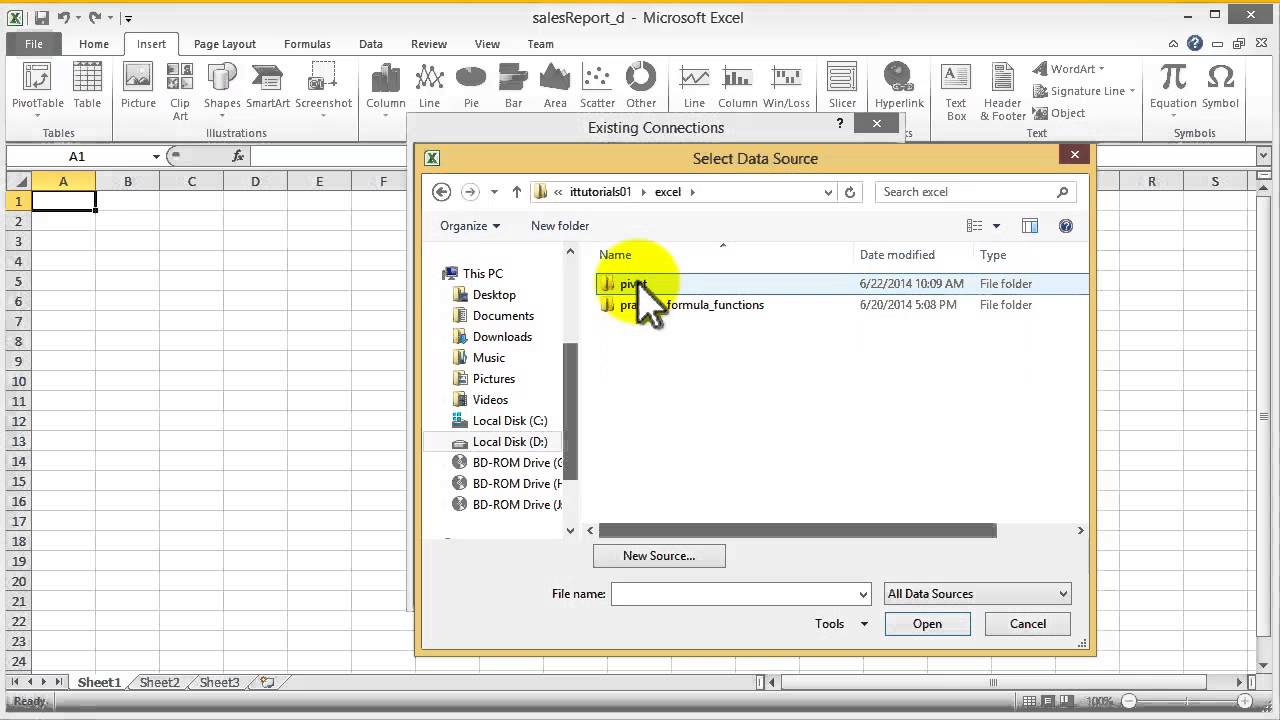Image resolution: width=1280 pixels, height=720 pixels.
Task: Insert a Slicer
Action: (842, 87)
